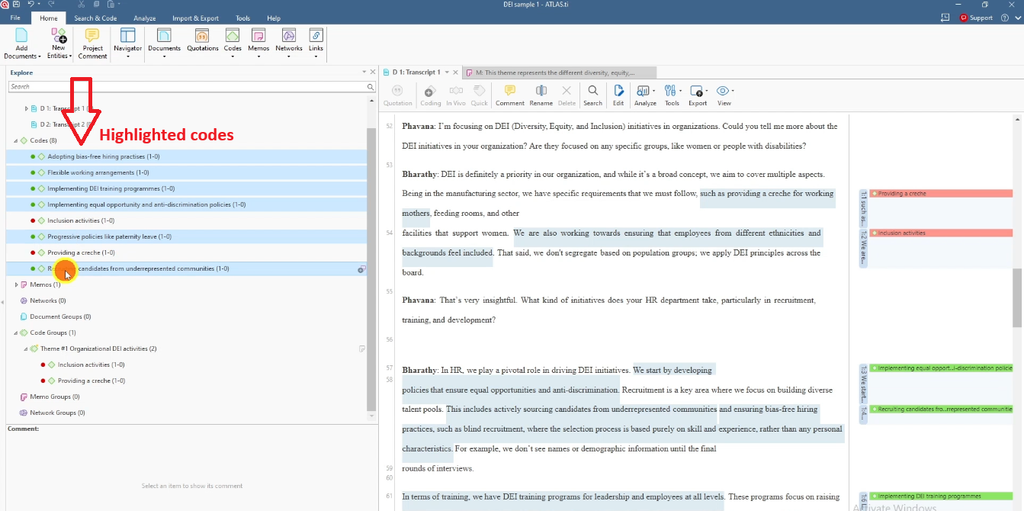Collapse the Code Groups (1) tree node
Screen dimensions: 1024x511
tap(16, 333)
